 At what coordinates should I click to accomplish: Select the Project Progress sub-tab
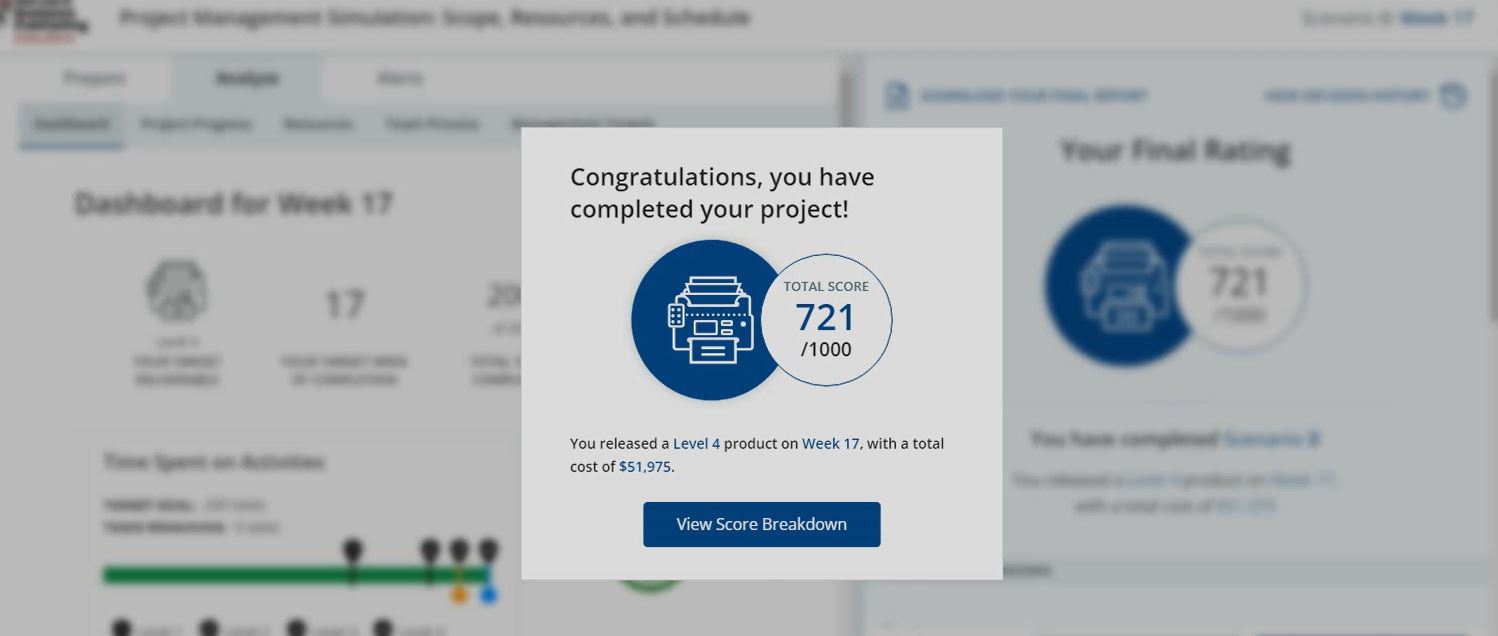tap(196, 124)
